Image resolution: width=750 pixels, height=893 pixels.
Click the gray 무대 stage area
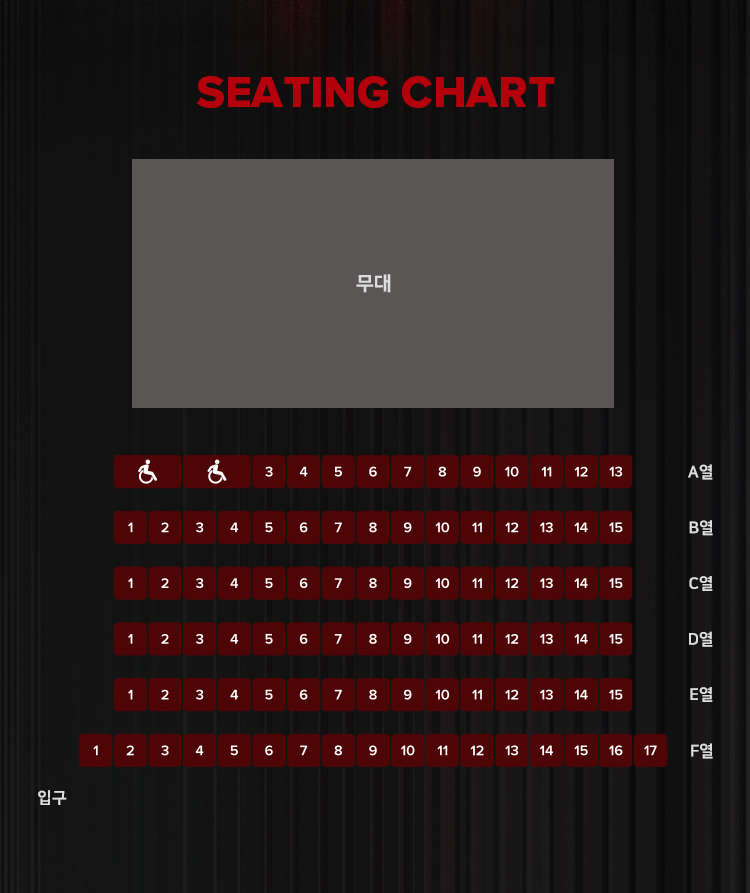(373, 283)
